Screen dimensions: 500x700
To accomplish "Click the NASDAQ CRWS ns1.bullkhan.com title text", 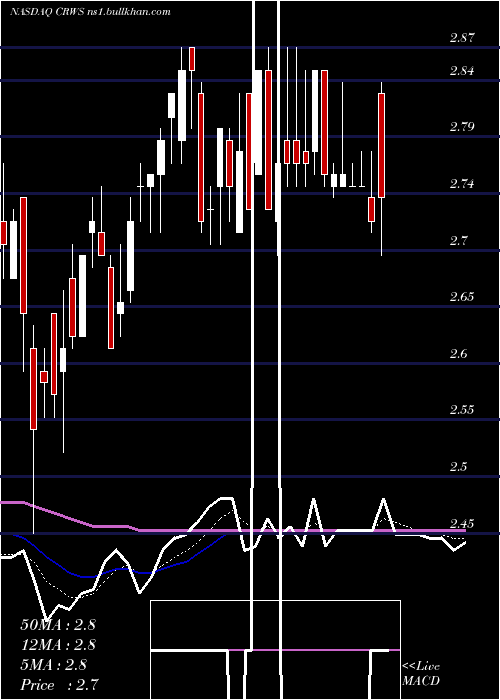I will pyautogui.click(x=90, y=12).
